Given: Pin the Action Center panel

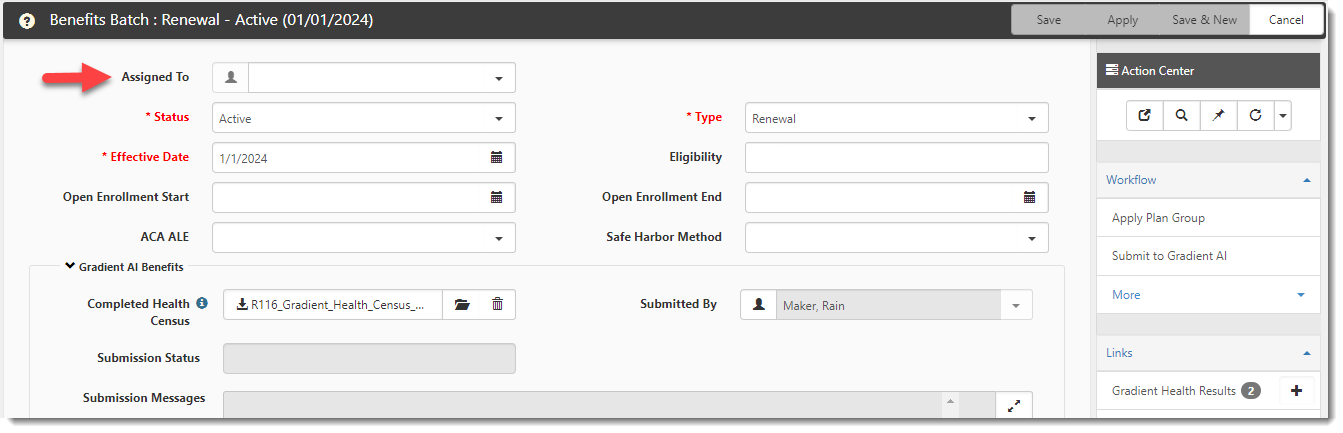Looking at the screenshot, I should (x=1218, y=115).
